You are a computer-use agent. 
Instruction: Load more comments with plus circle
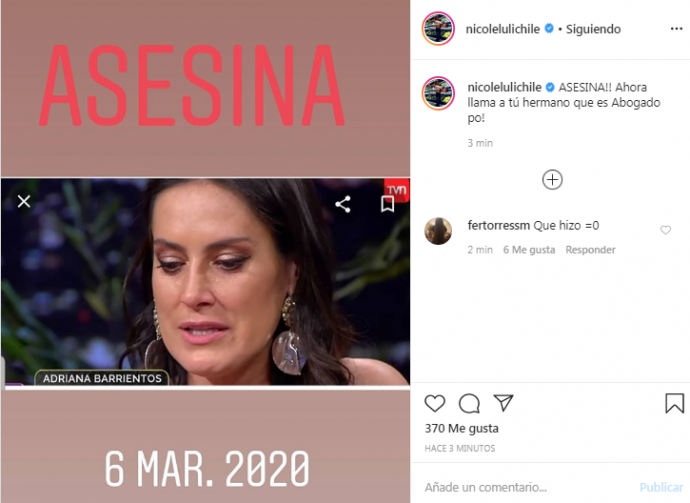click(552, 180)
